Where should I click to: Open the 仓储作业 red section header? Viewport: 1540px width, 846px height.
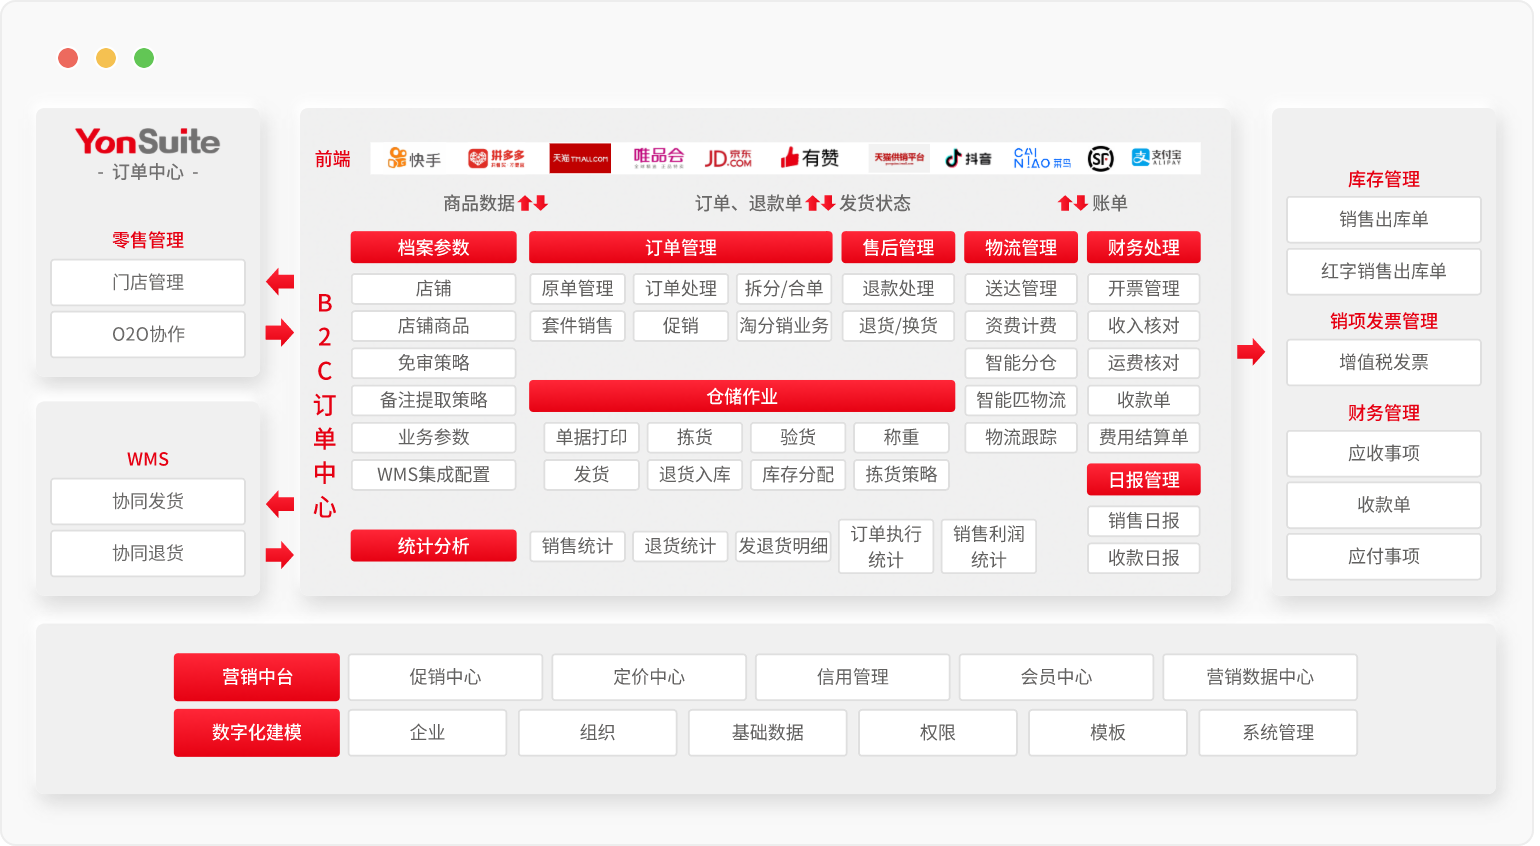(741, 396)
